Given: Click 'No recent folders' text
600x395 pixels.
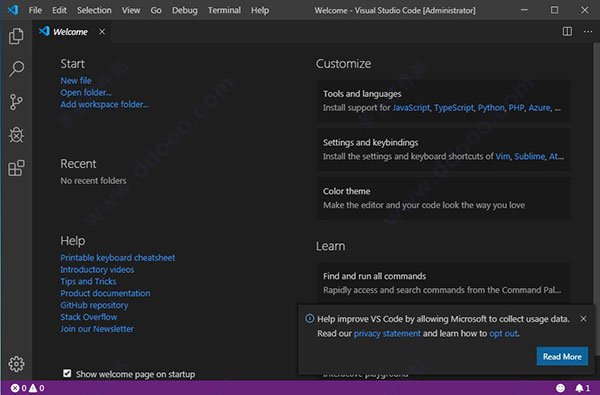Looking at the screenshot, I should pos(93,181).
